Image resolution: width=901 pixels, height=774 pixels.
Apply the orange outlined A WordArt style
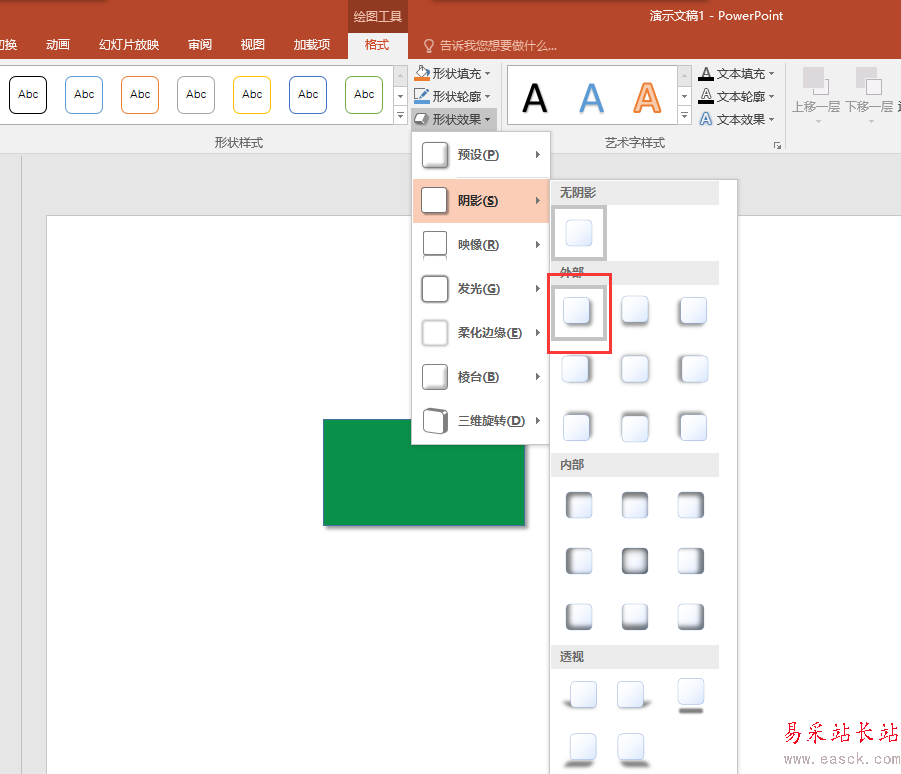click(x=647, y=98)
